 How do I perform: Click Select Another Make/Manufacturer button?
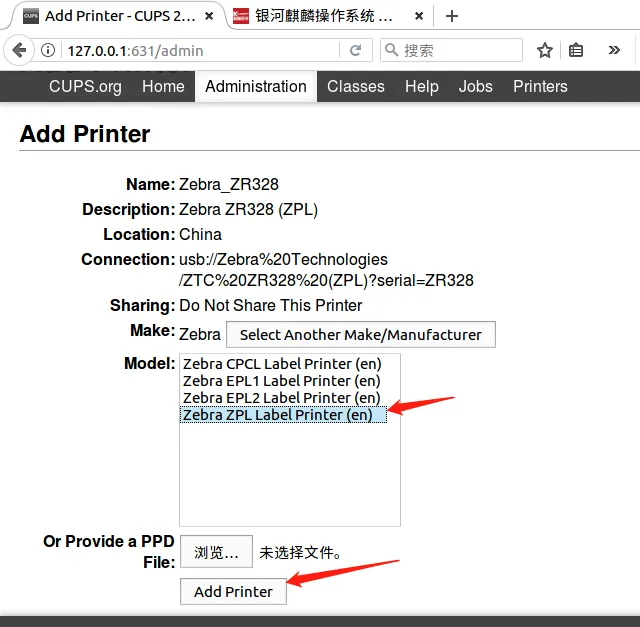tap(360, 334)
